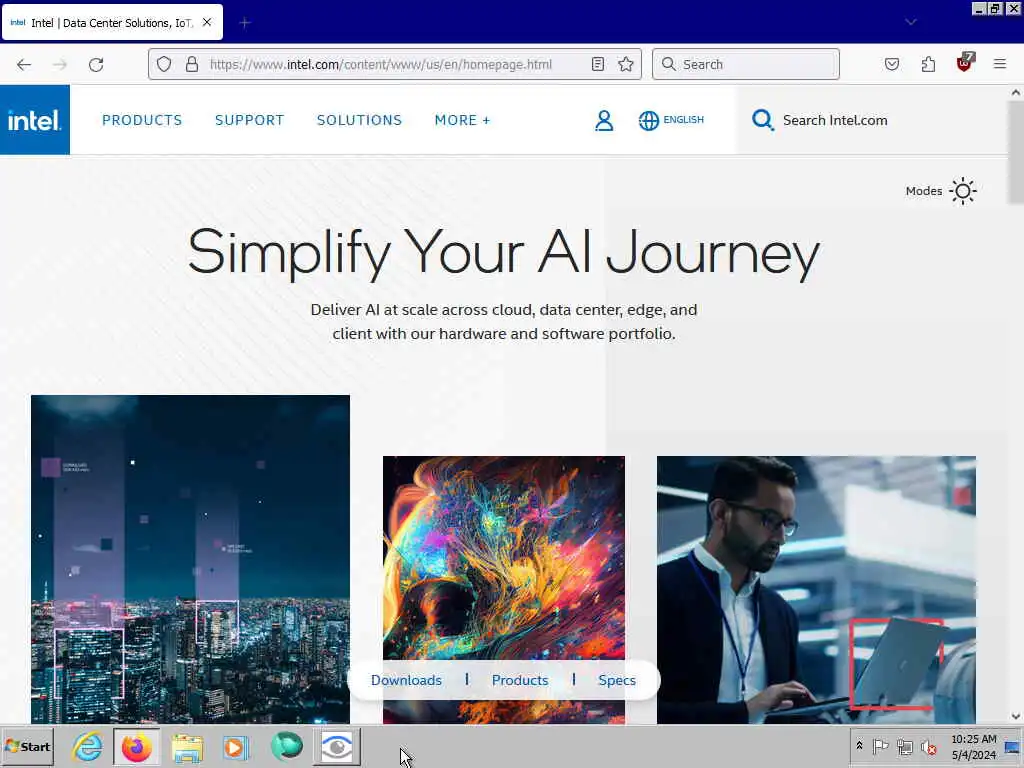This screenshot has width=1024, height=768.
Task: Click the site security padlock icon
Action: 191,64
